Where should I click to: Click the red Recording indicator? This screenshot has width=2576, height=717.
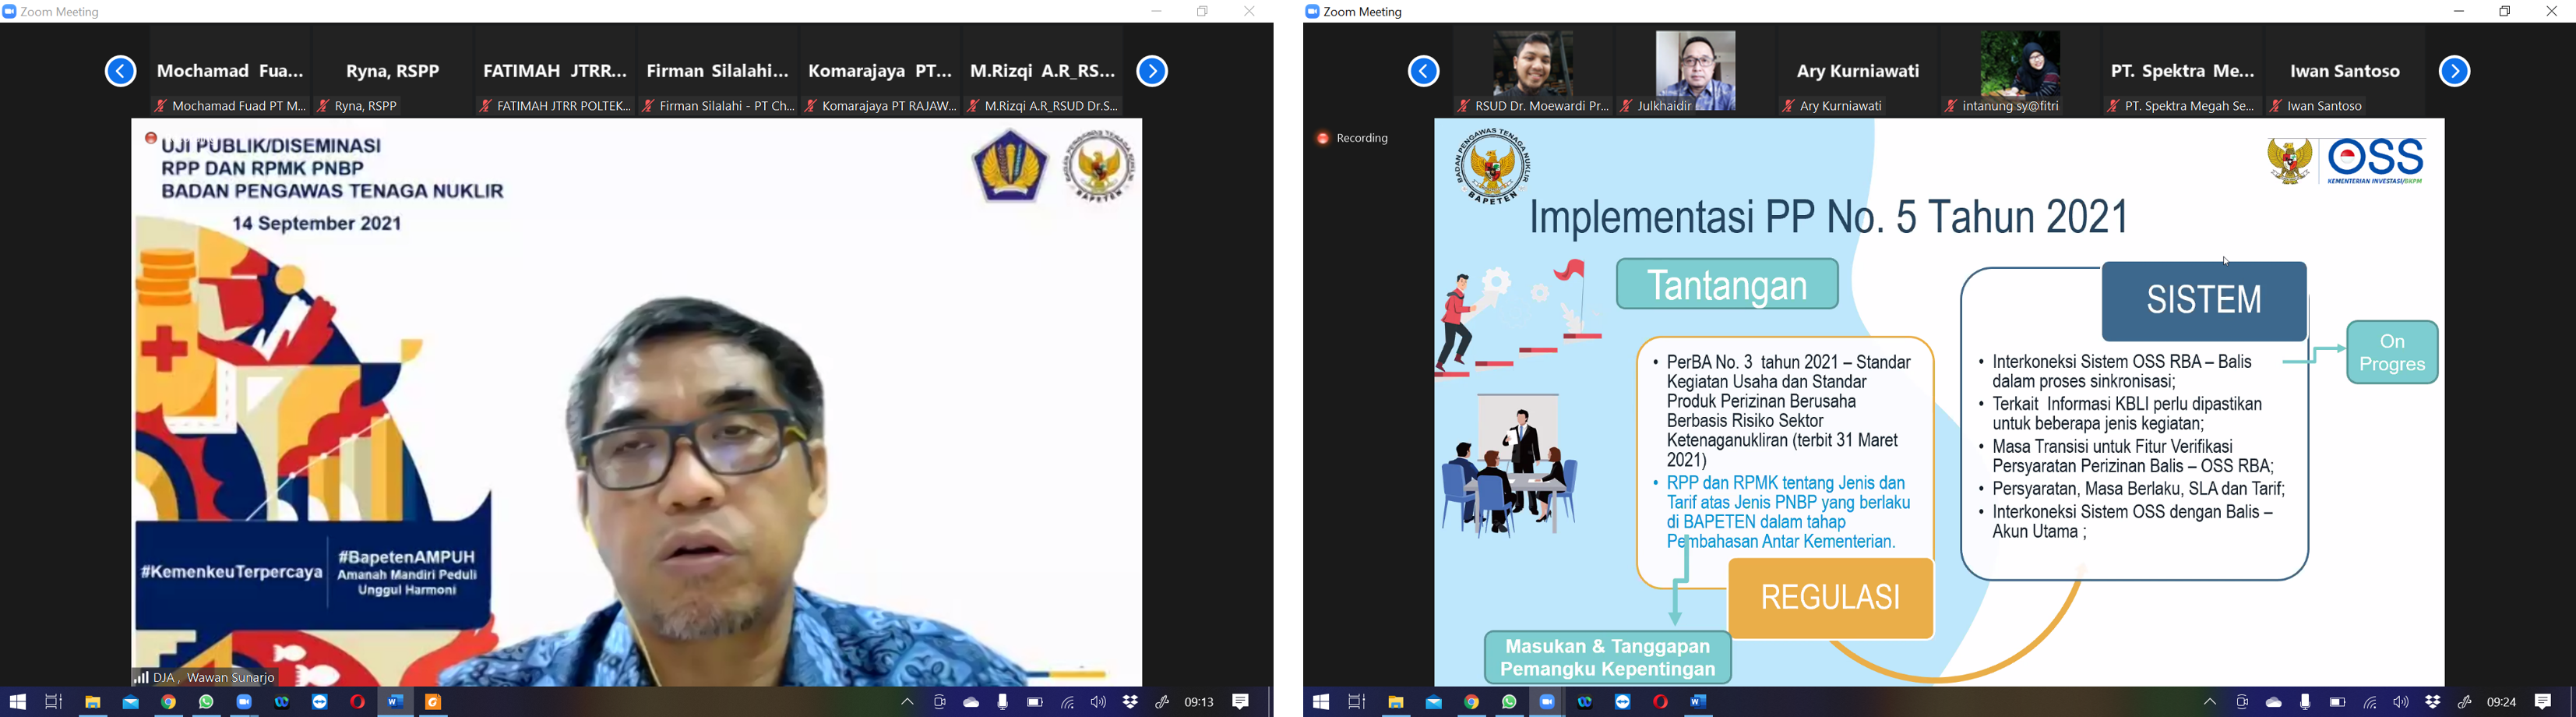[1353, 139]
